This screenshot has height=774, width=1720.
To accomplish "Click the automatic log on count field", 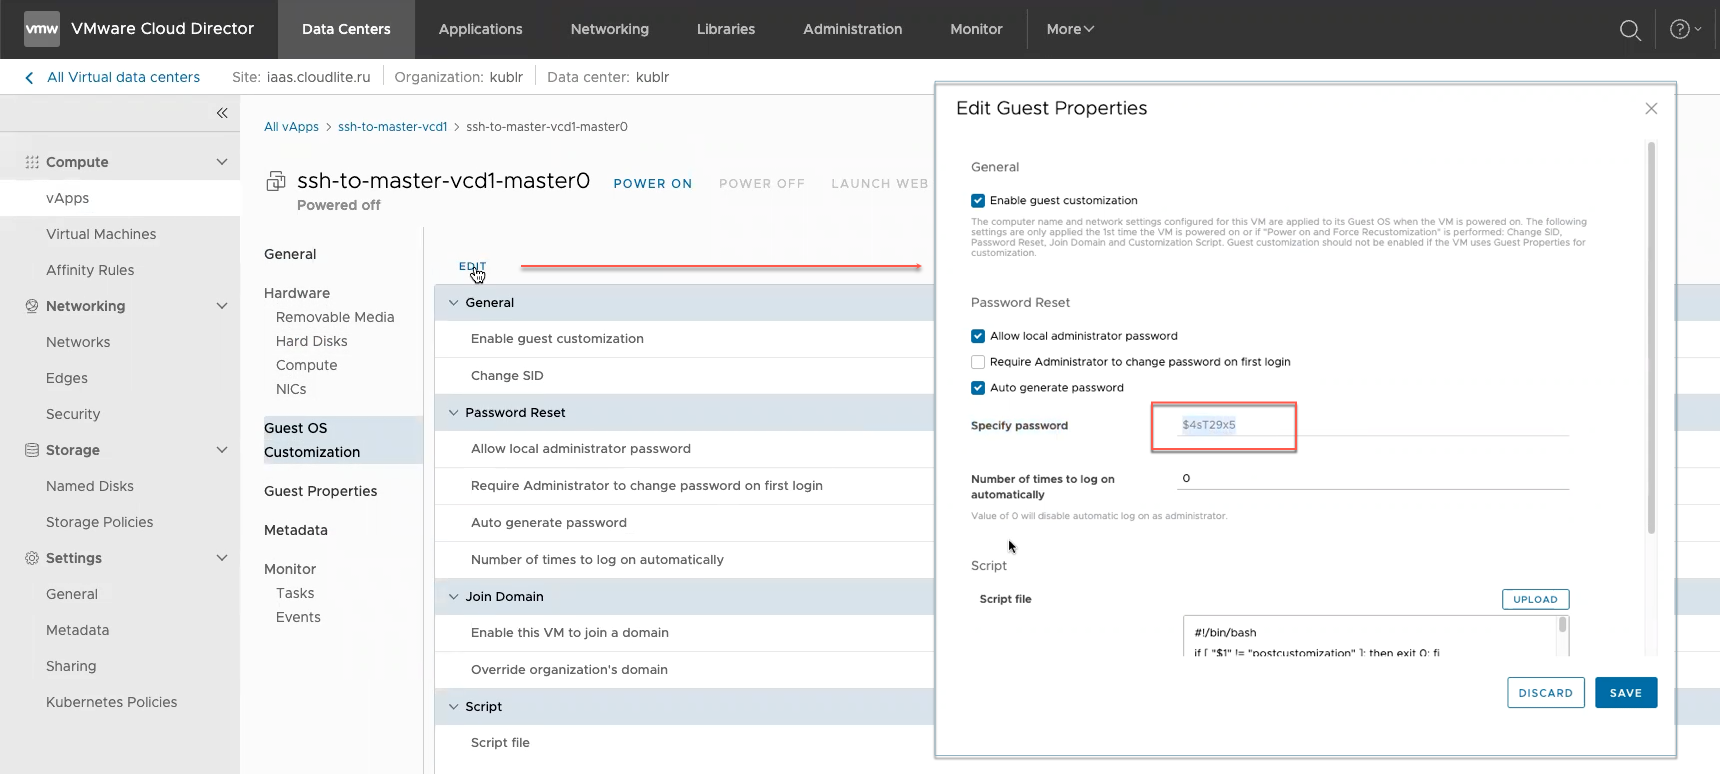I will [1372, 478].
